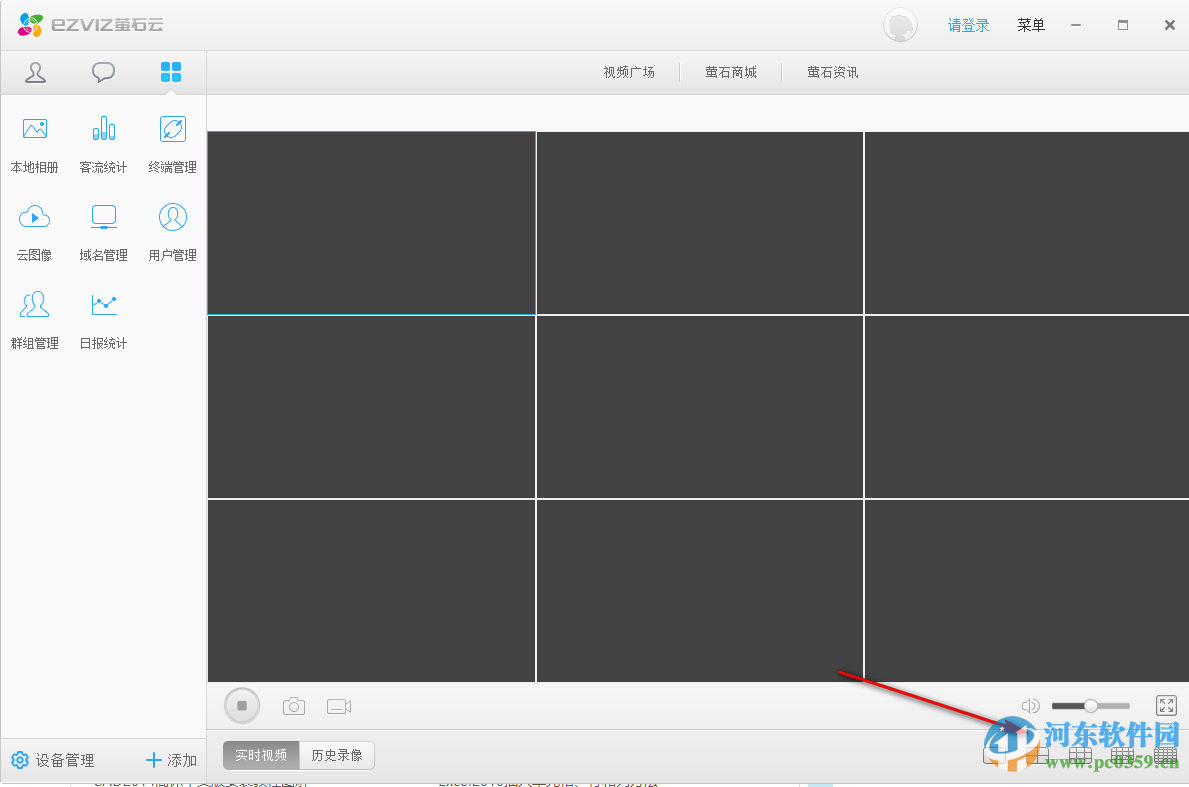Select the bottom-left video pane
This screenshot has width=1189, height=787.
tap(372, 591)
